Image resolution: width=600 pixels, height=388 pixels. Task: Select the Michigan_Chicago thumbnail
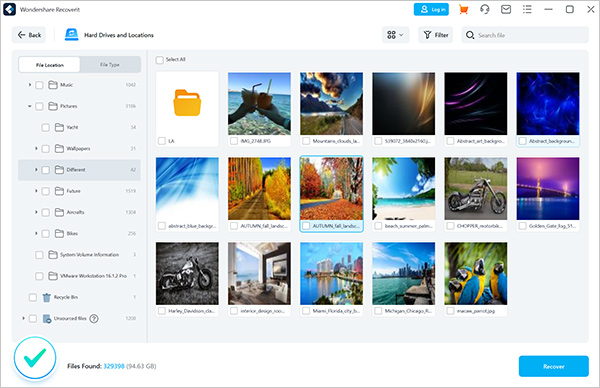[403, 273]
